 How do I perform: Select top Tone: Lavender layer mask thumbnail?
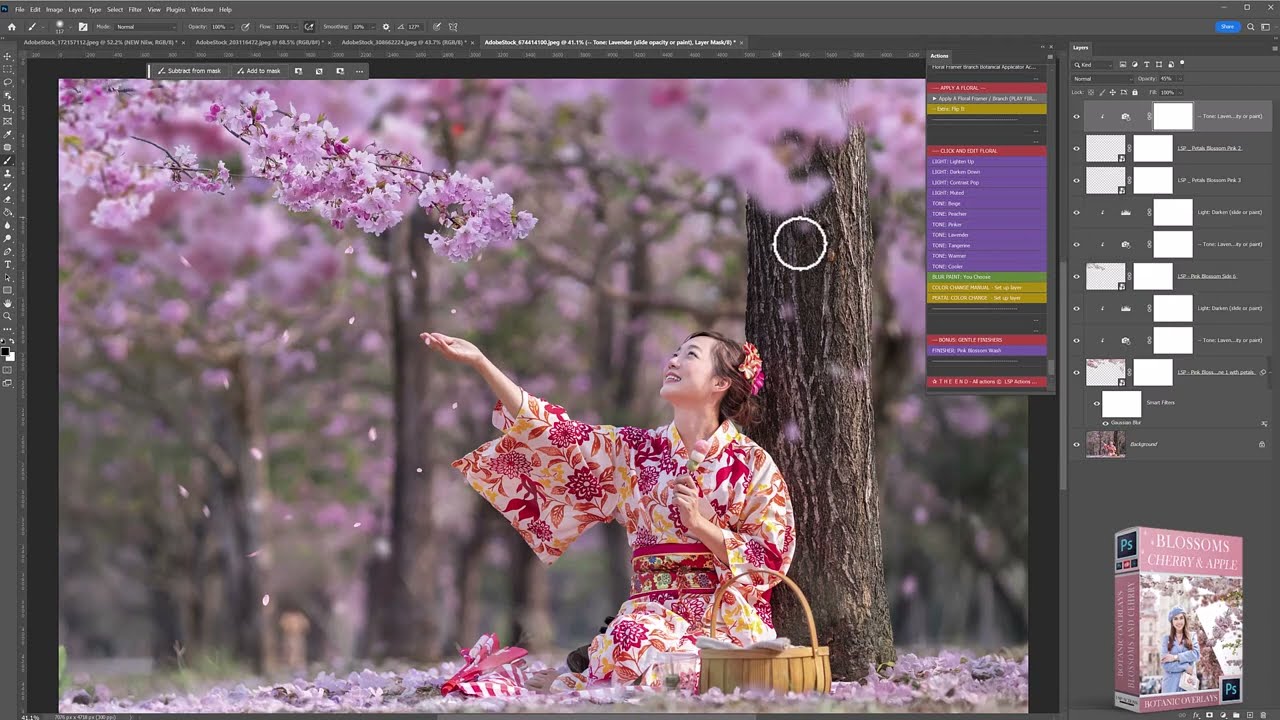[x=1173, y=116]
